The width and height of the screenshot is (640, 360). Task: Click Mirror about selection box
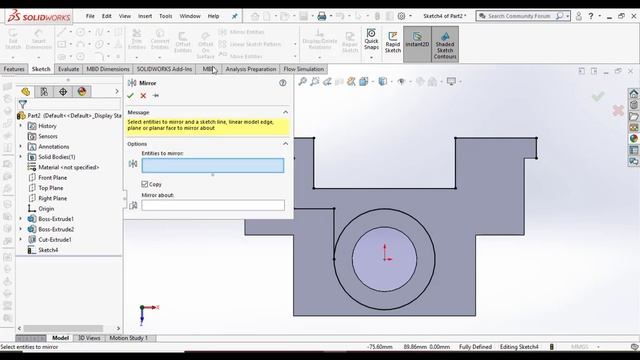tap(213, 205)
